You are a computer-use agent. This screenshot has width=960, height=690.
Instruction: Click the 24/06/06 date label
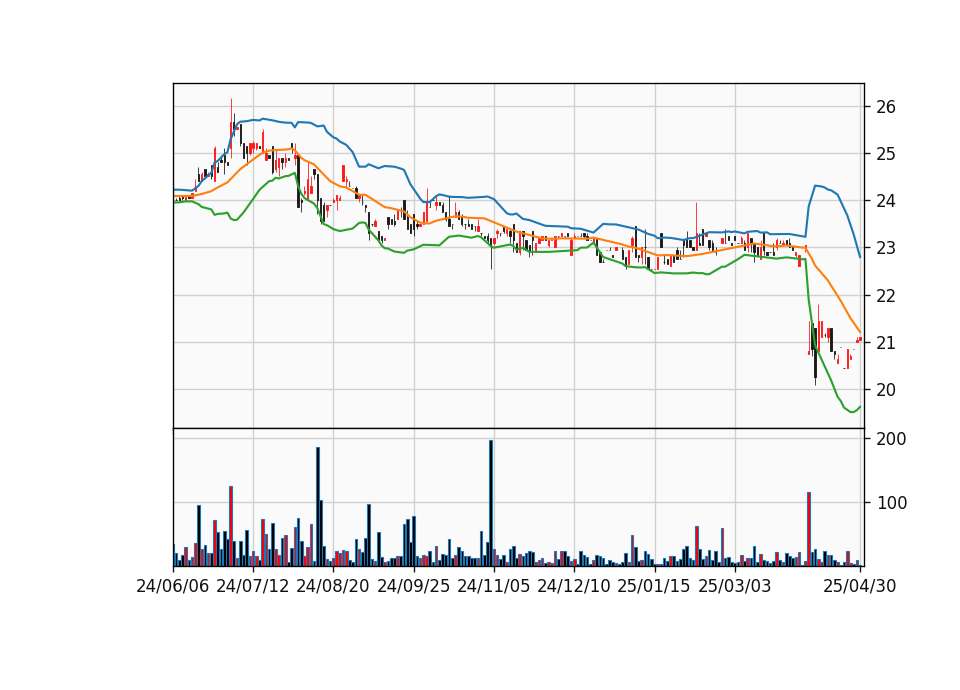173,586
